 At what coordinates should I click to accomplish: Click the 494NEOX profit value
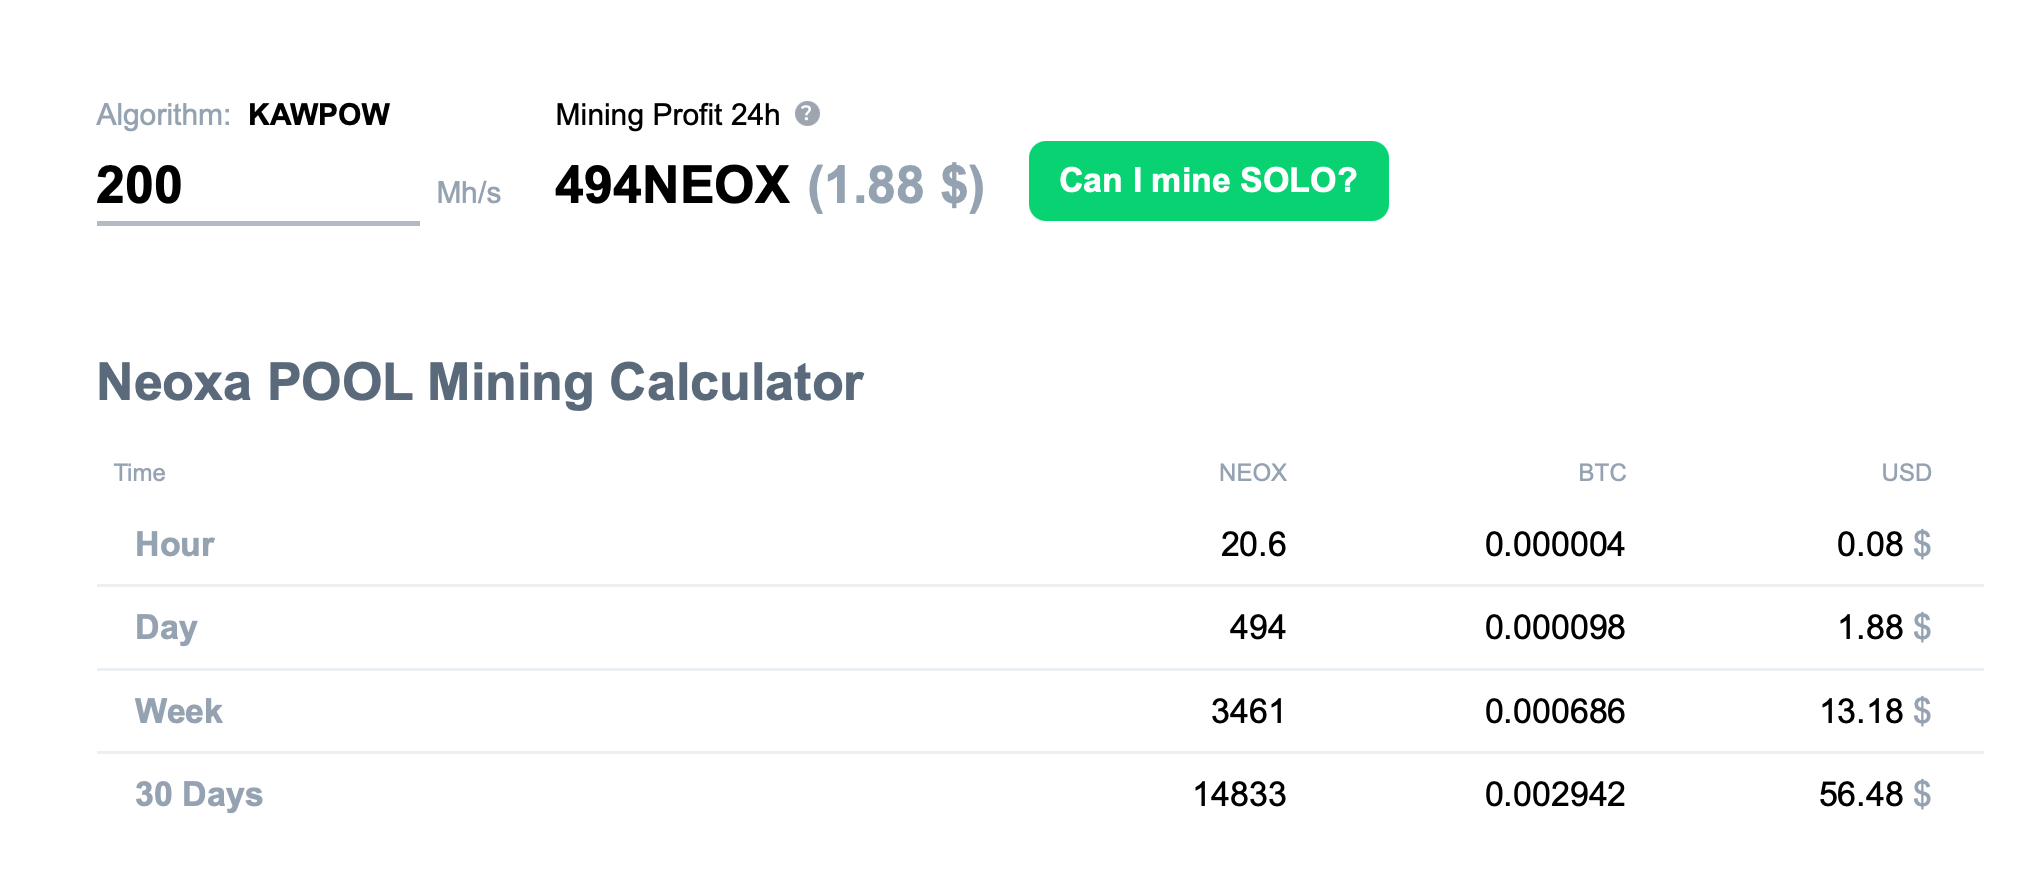point(672,186)
